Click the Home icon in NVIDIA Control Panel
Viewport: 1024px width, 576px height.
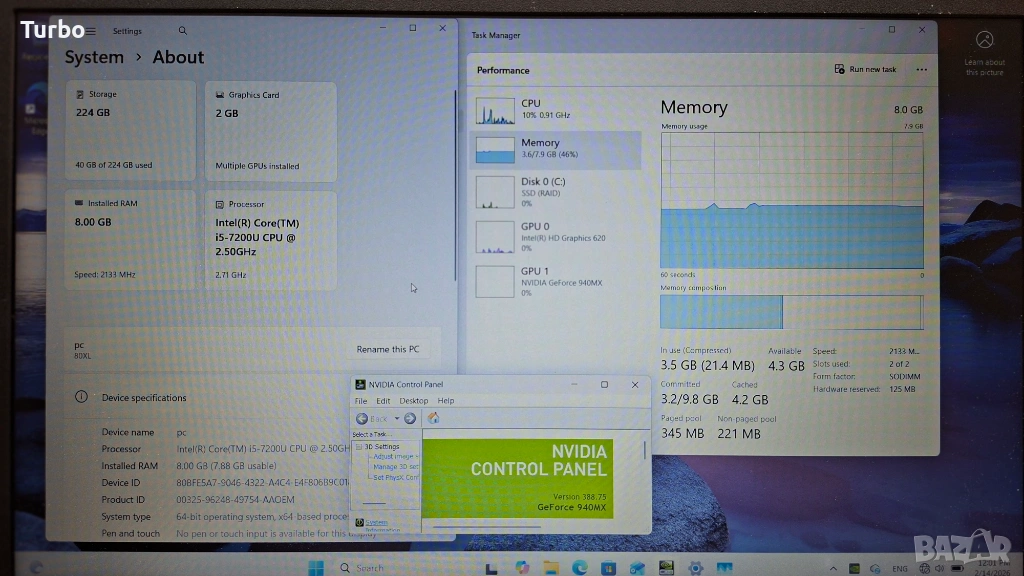pyautogui.click(x=434, y=418)
